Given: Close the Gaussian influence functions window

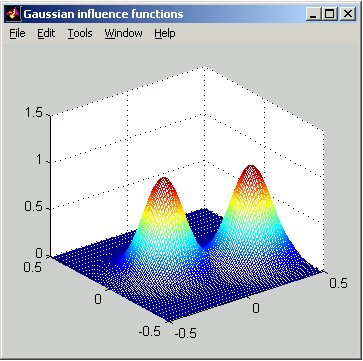Looking at the screenshot, I should pyautogui.click(x=348, y=14).
